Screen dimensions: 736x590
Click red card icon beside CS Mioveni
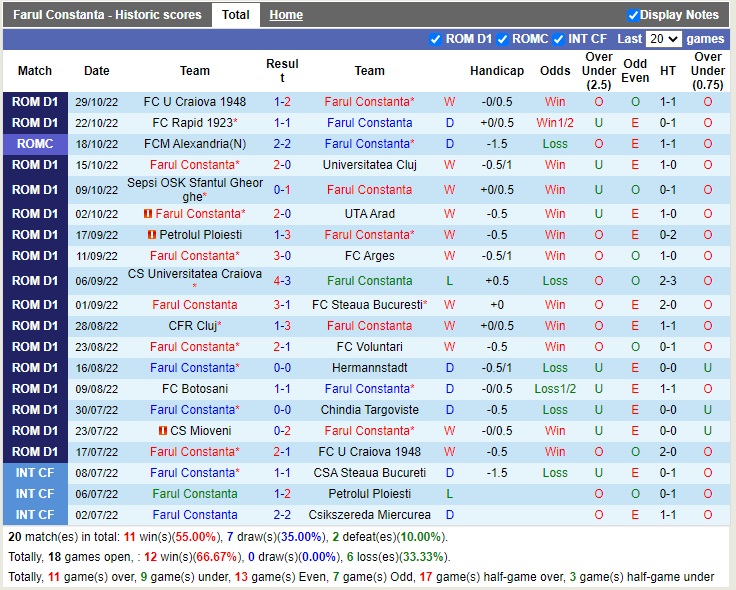(x=163, y=431)
